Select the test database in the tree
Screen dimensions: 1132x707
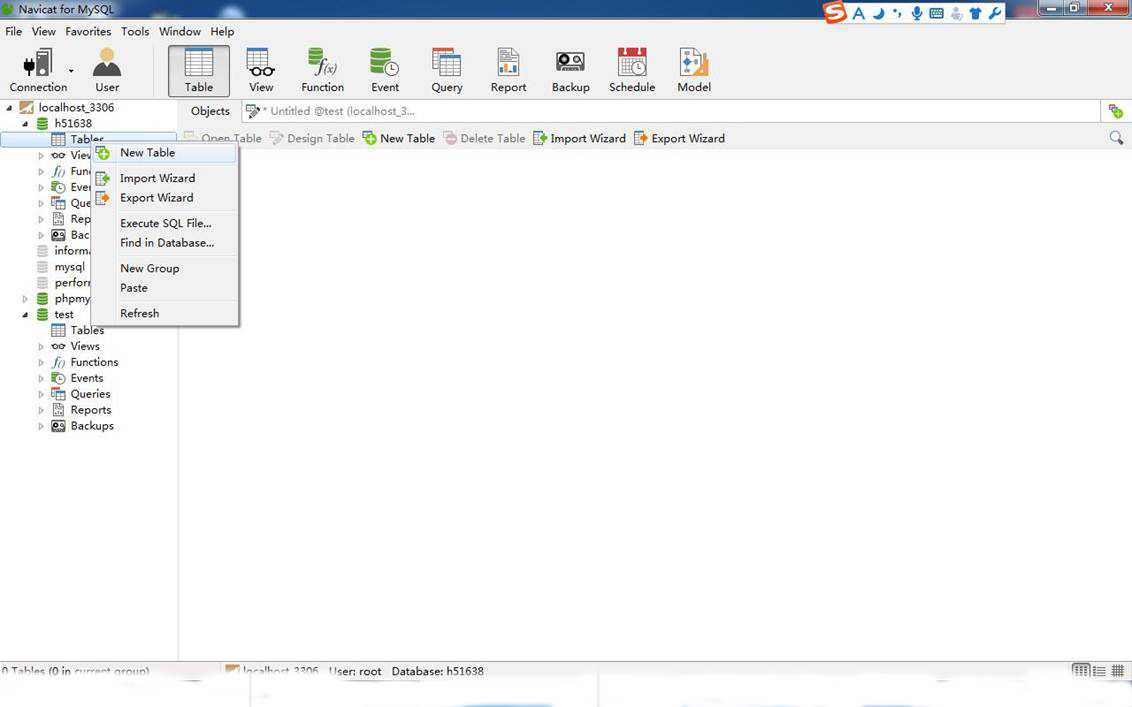tap(55, 314)
